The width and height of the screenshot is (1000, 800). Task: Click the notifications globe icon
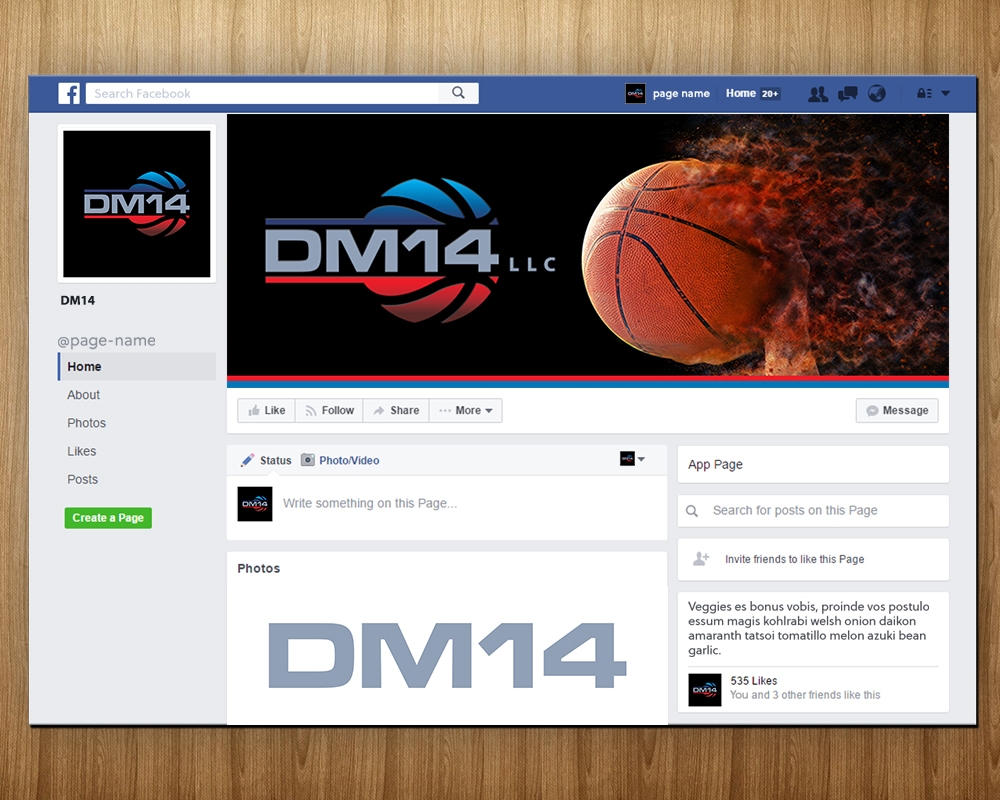[x=876, y=93]
